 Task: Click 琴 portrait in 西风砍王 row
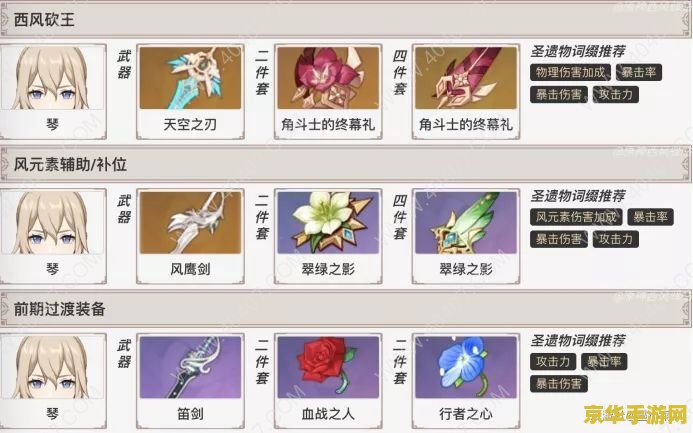[53, 91]
